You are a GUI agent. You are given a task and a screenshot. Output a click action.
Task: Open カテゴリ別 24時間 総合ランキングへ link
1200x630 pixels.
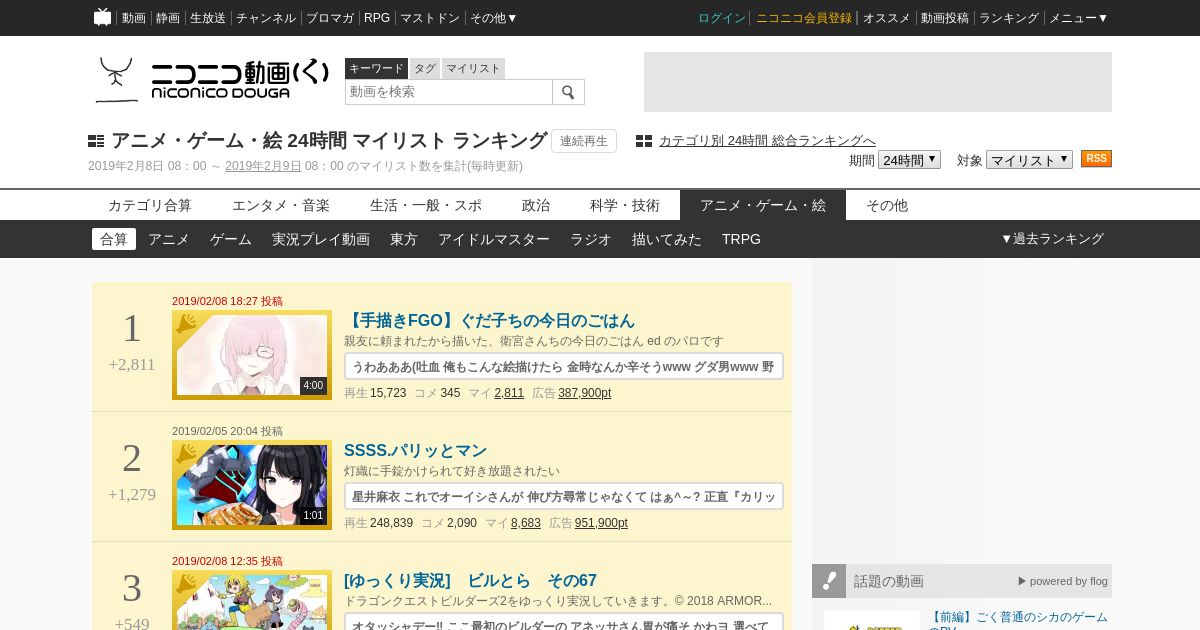tap(767, 141)
